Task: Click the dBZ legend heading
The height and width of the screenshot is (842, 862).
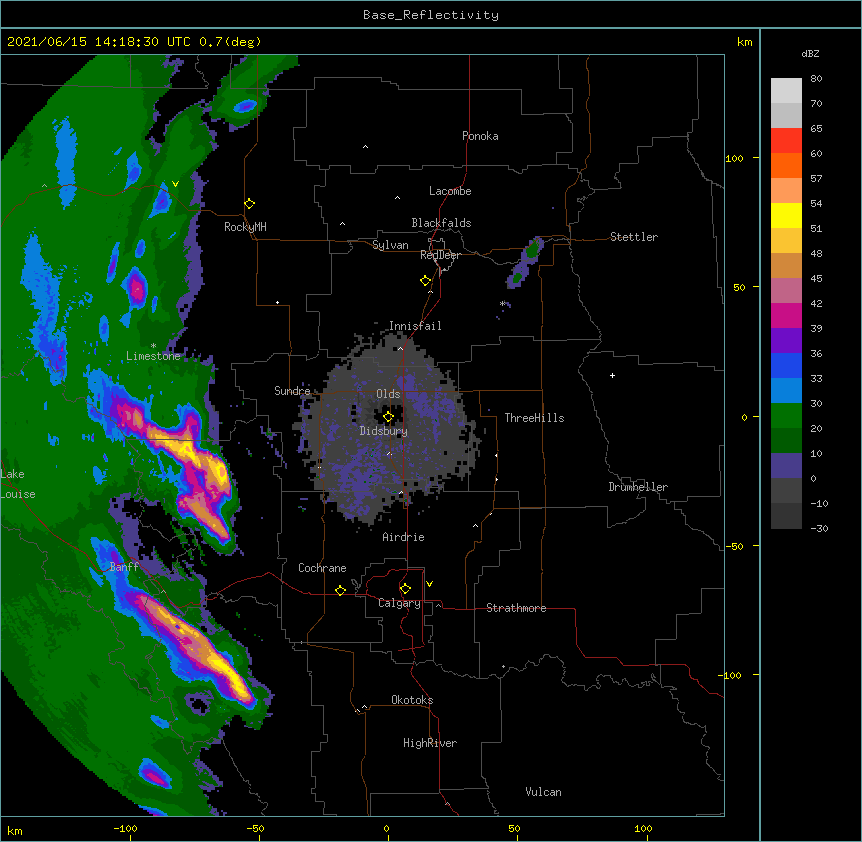Action: [810, 53]
